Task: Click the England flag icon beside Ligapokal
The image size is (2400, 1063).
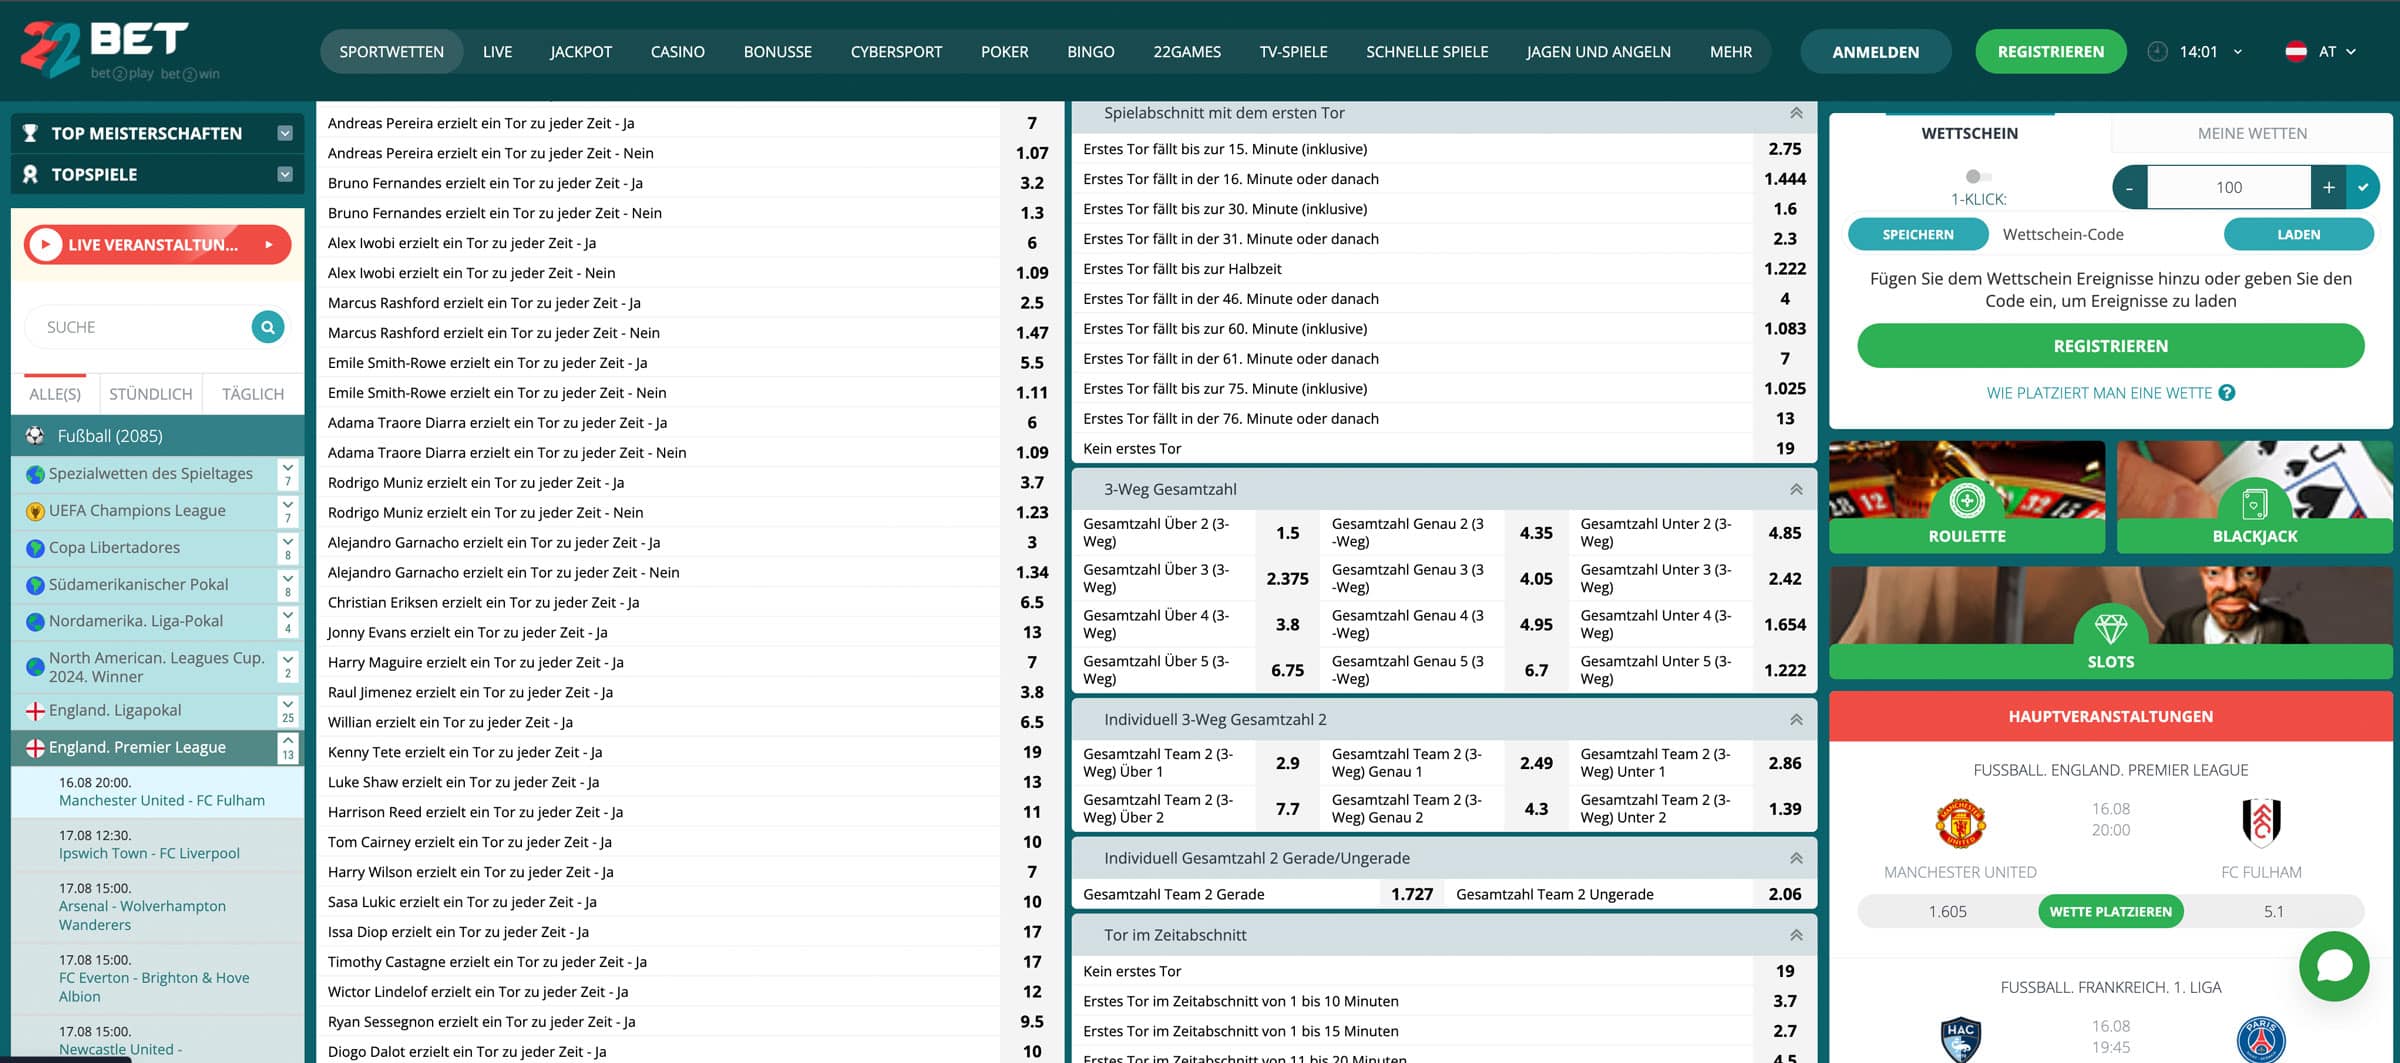Action: [x=35, y=711]
